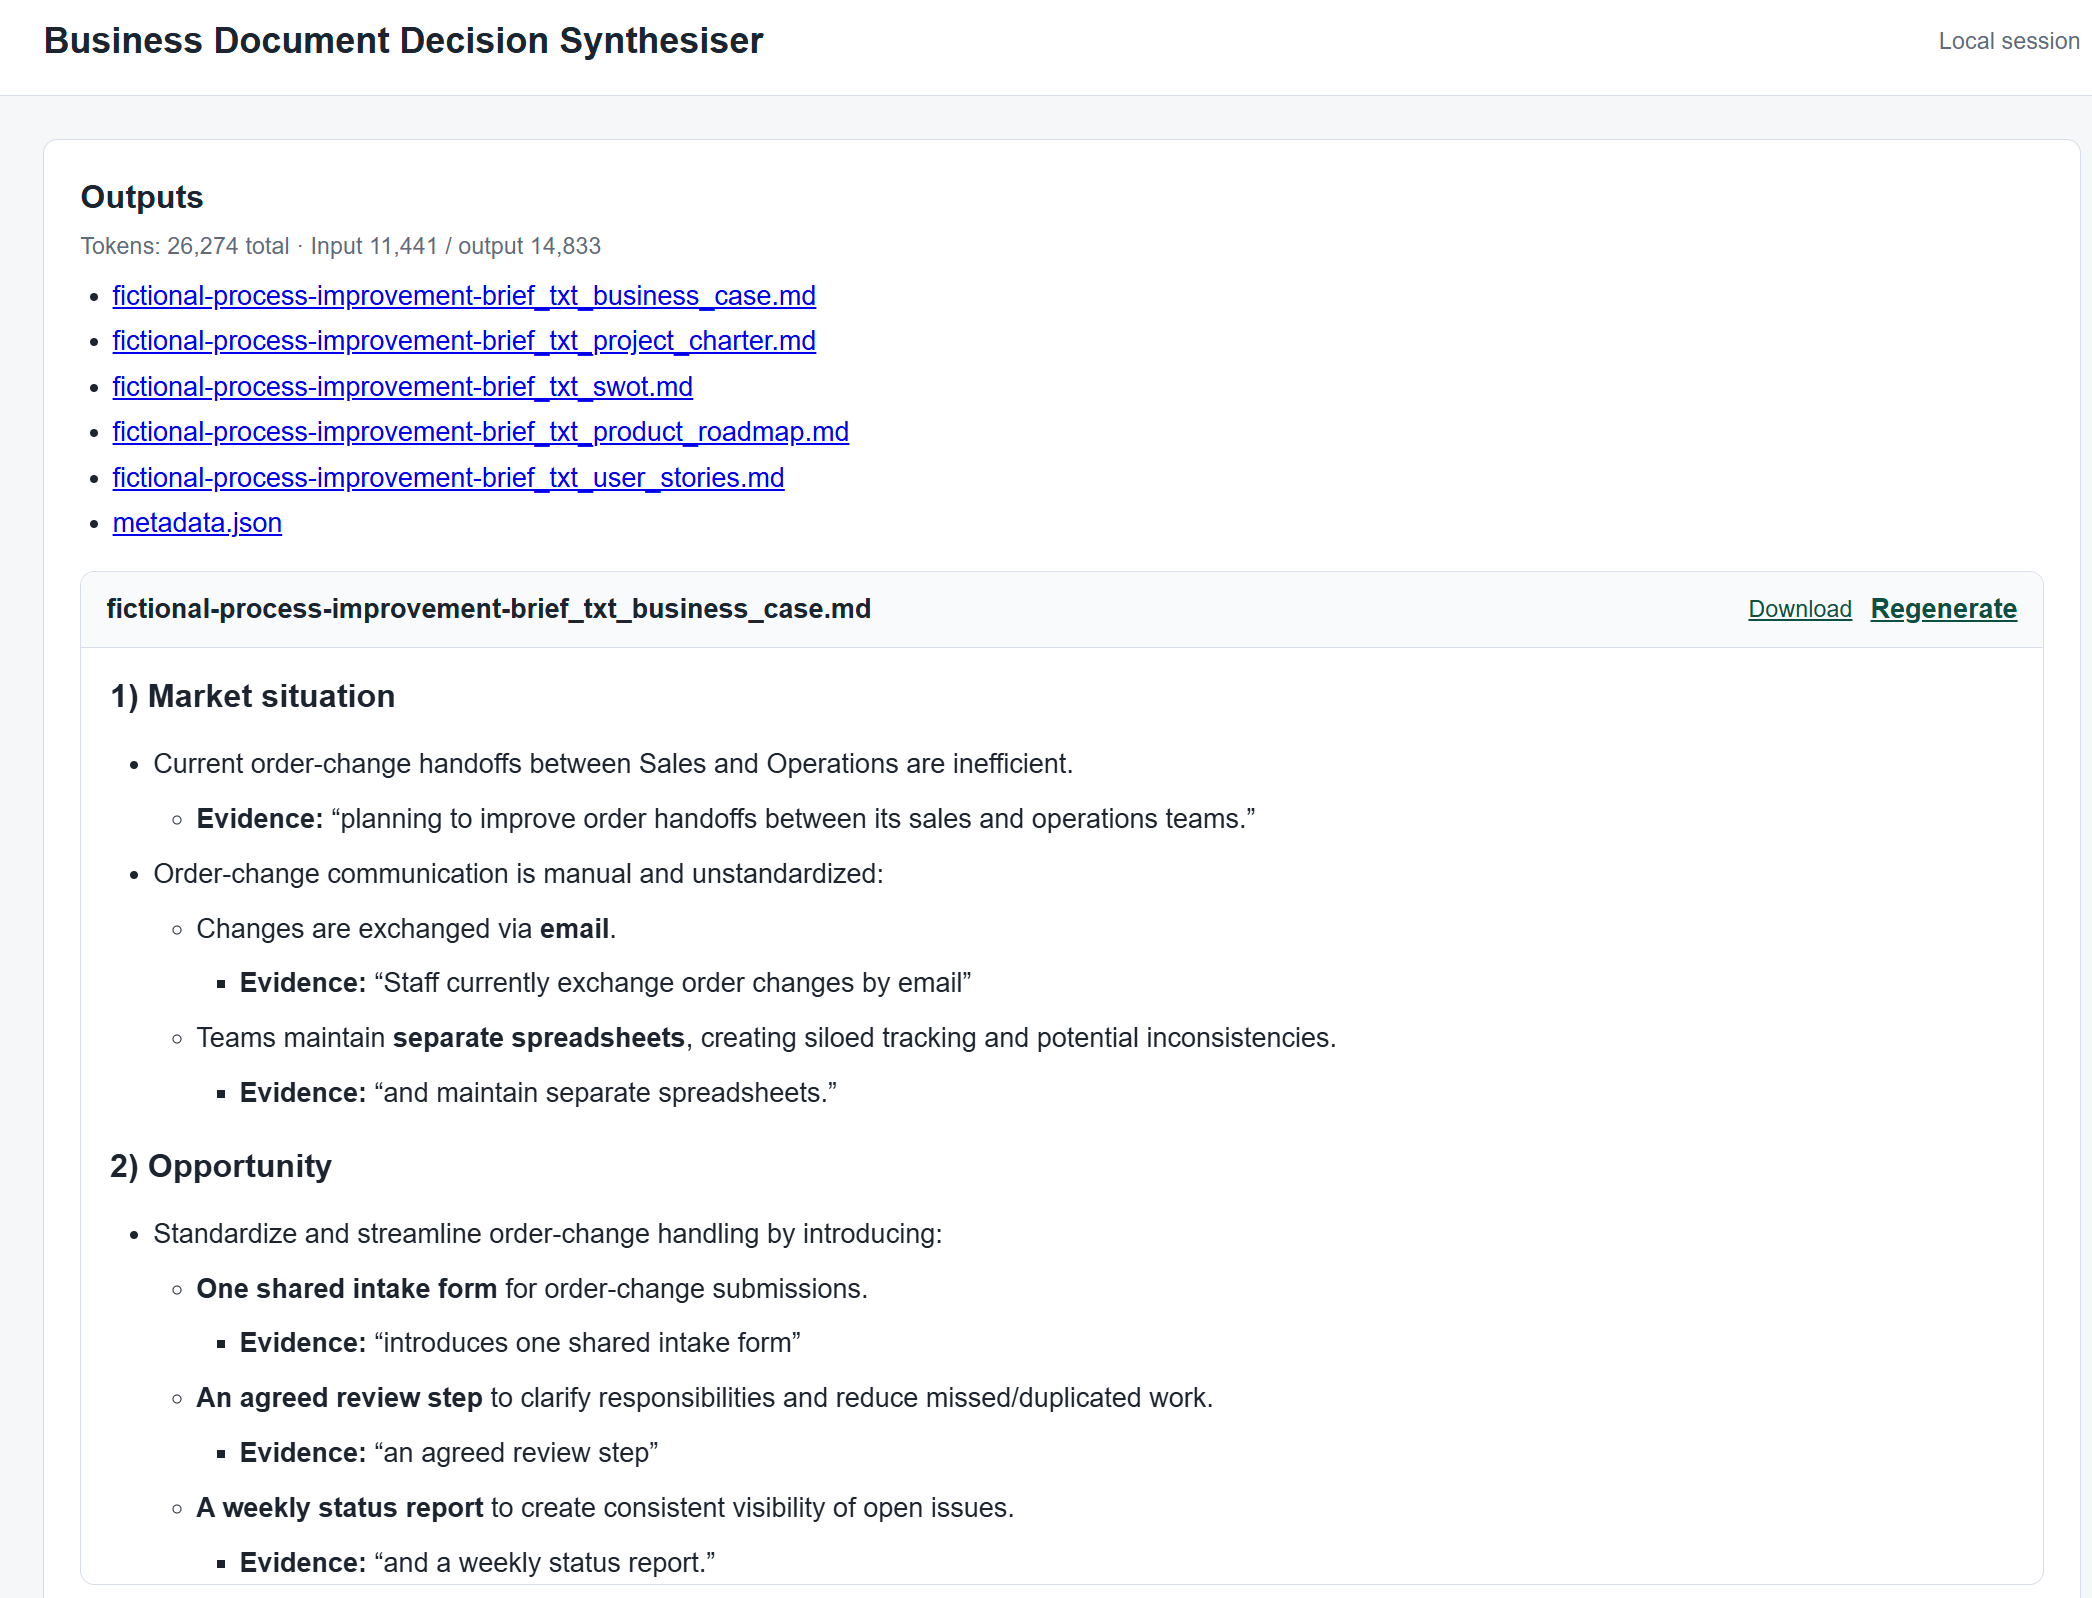
Task: Select the swot.md file link
Action: [x=402, y=387]
